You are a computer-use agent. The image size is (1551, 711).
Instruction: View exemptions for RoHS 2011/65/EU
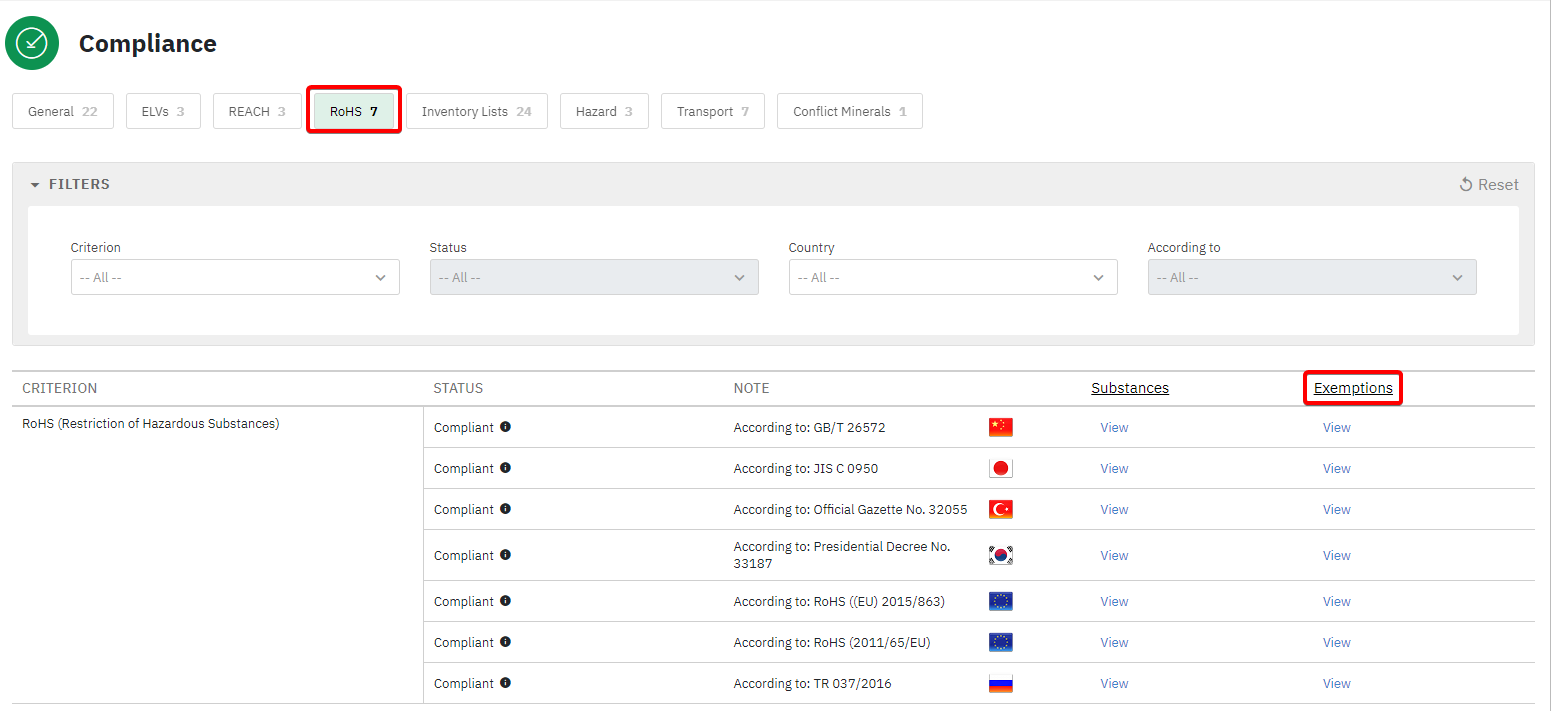tap(1336, 642)
